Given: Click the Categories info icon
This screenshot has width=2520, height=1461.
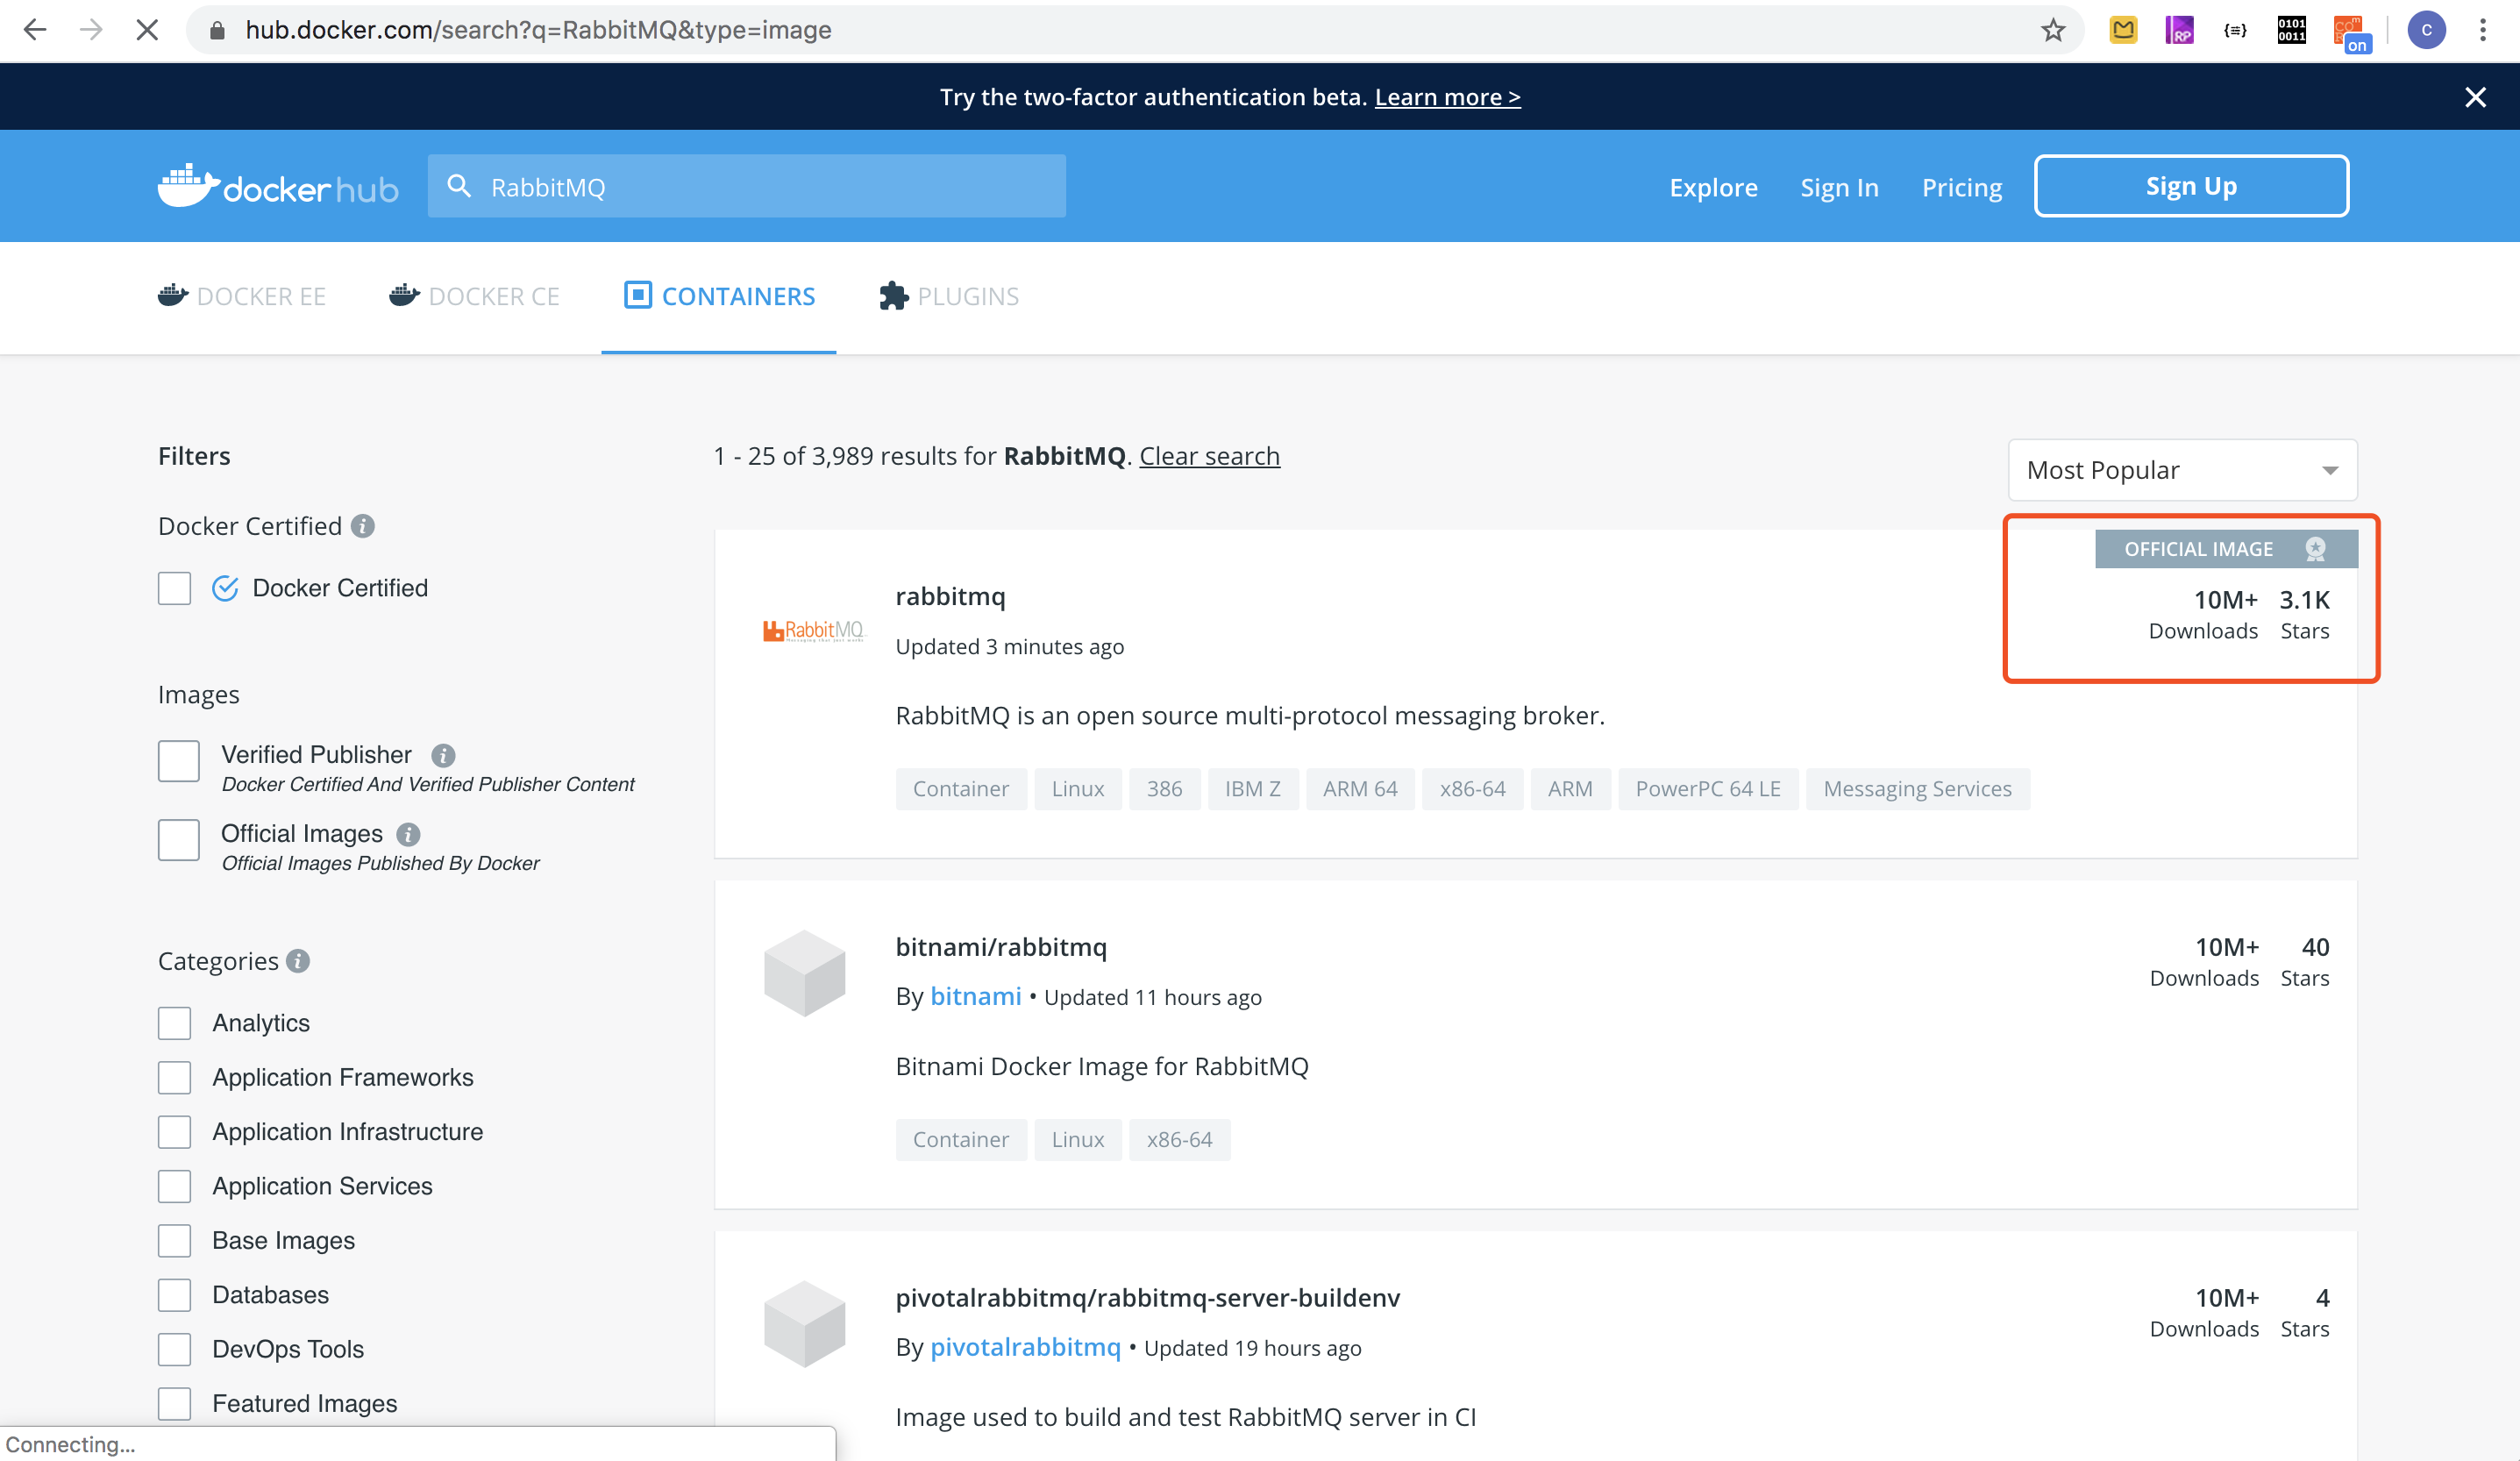Looking at the screenshot, I should click(x=298, y=961).
